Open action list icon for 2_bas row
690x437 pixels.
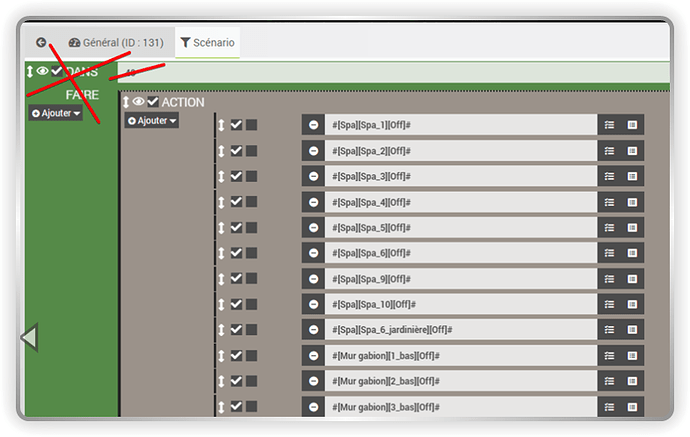pyautogui.click(x=609, y=381)
